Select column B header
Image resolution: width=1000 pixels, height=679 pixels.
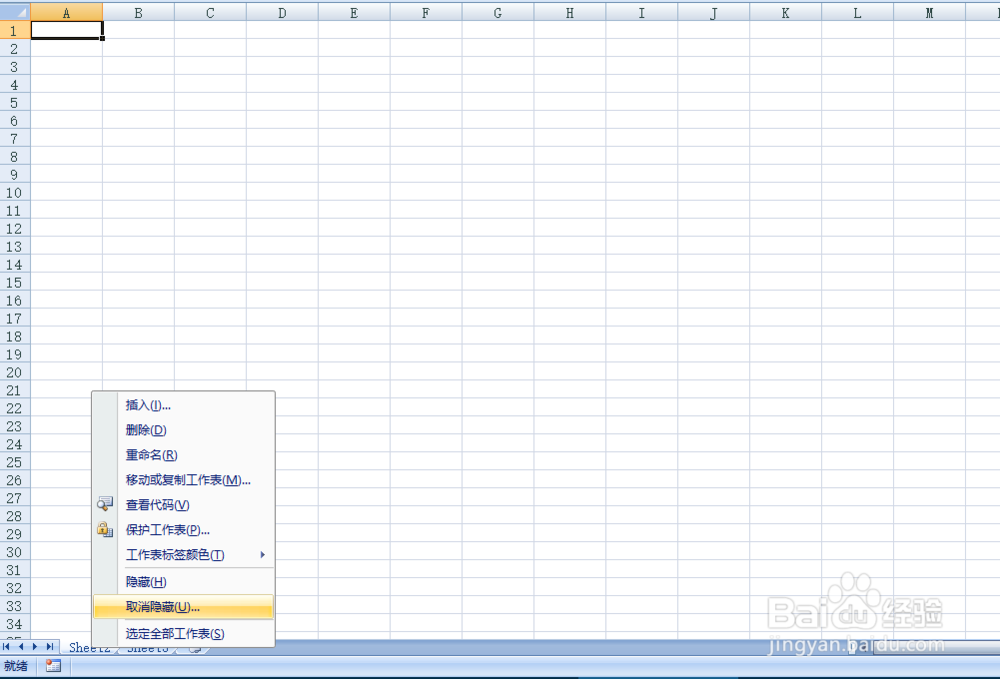pyautogui.click(x=138, y=13)
